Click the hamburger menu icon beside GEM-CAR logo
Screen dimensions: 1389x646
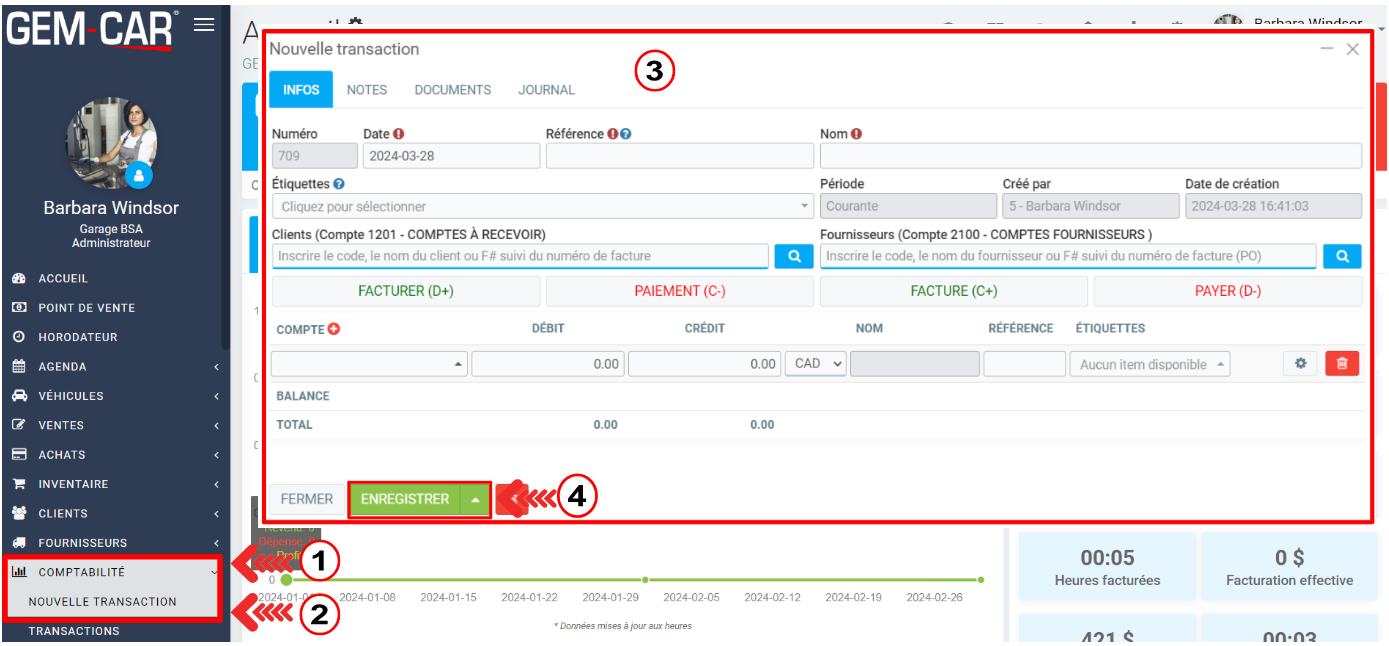[x=204, y=25]
